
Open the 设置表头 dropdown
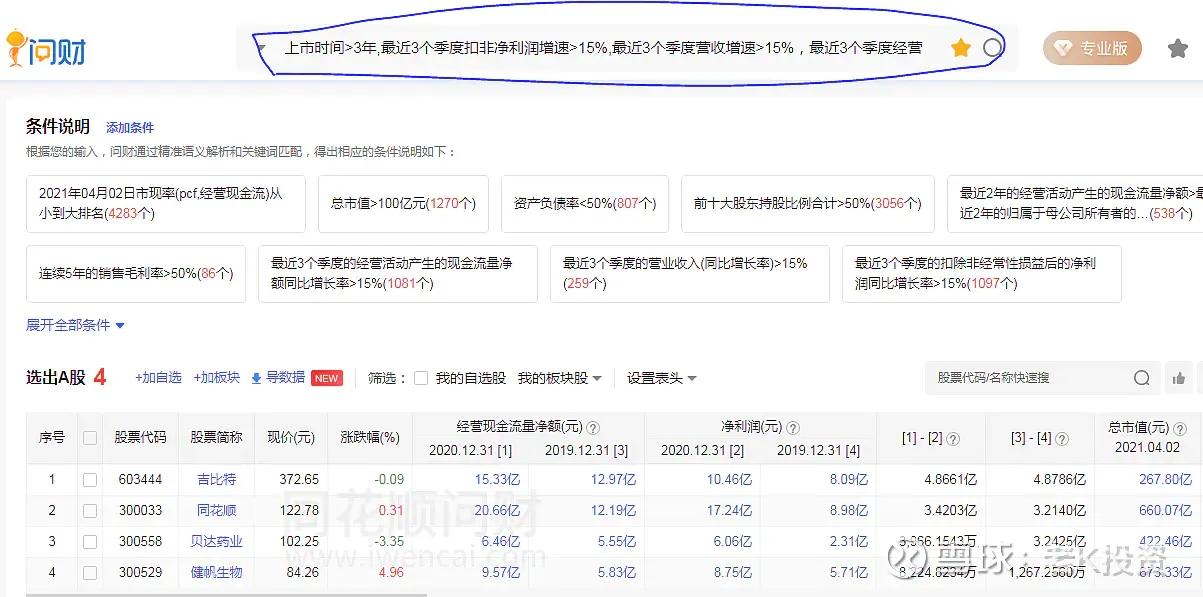[x=661, y=378]
